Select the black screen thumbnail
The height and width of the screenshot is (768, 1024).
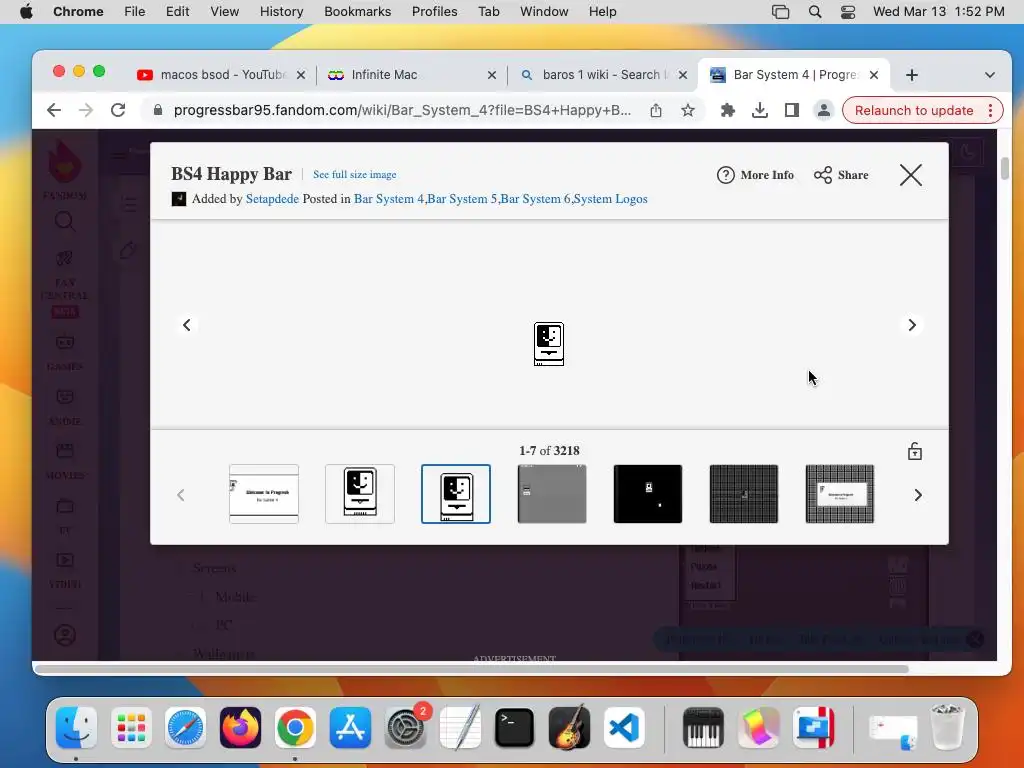pyautogui.click(x=648, y=494)
